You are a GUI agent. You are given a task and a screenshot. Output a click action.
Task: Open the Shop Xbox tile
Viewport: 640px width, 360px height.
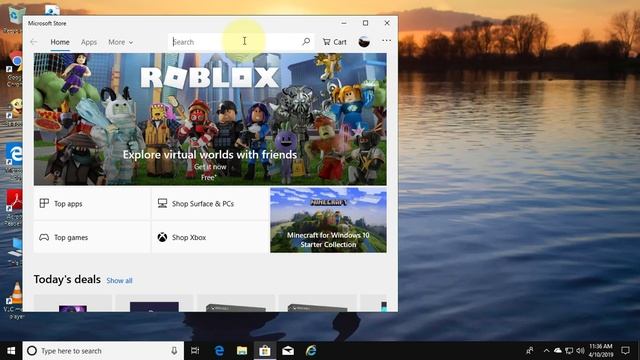click(x=210, y=237)
